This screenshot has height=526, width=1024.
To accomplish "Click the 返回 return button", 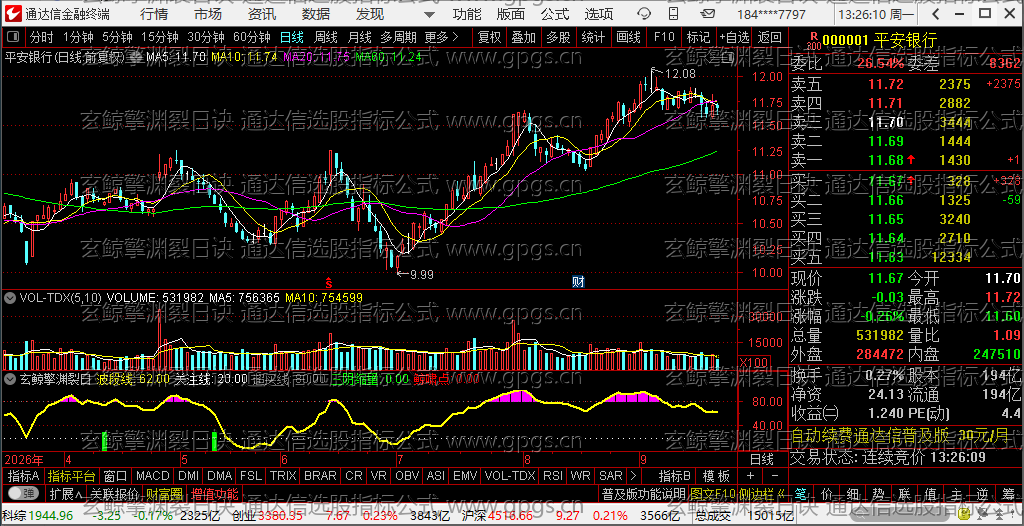I will point(771,37).
